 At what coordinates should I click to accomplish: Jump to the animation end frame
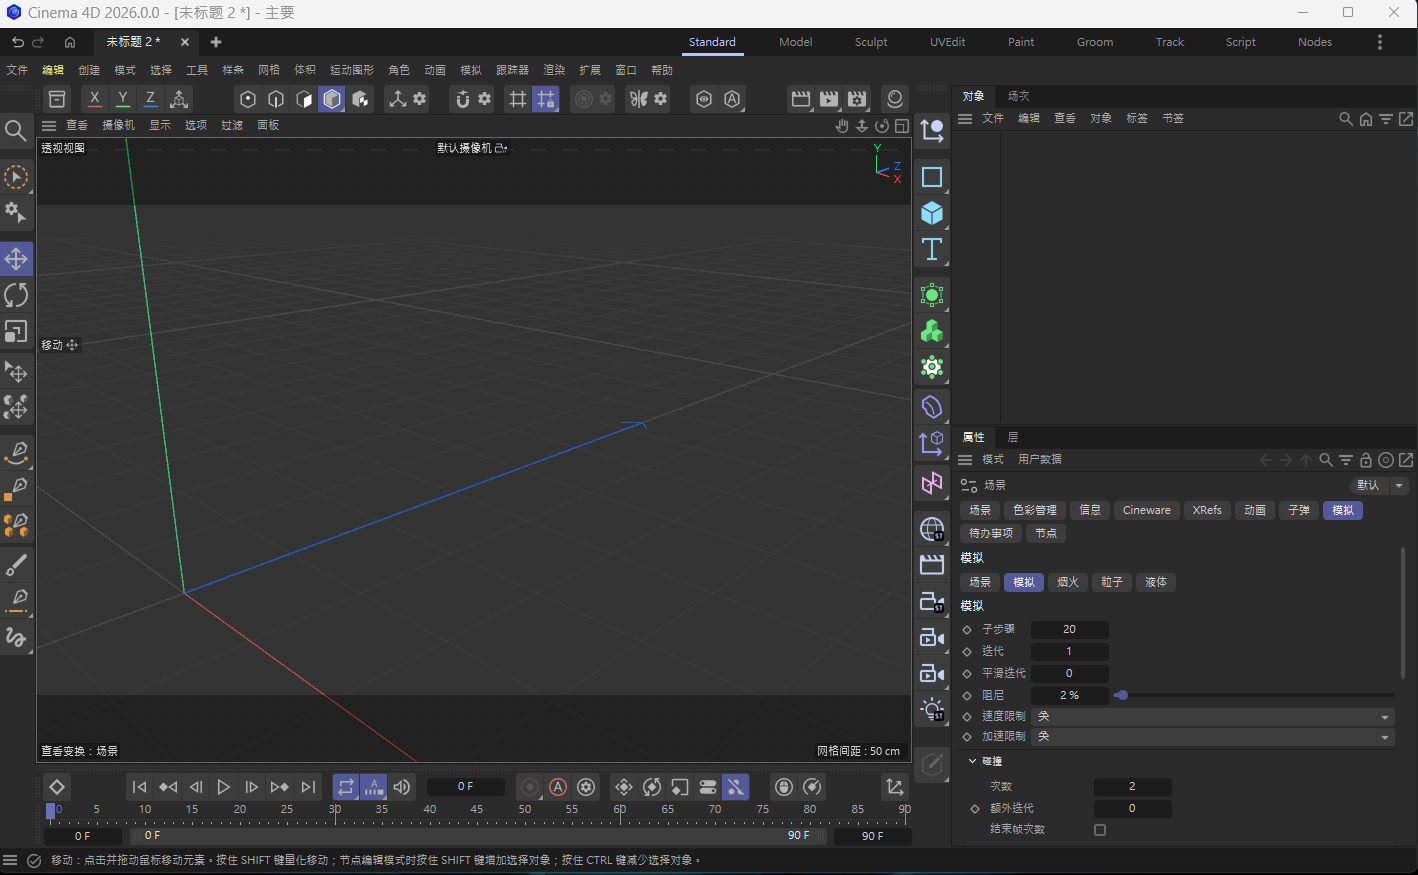point(308,787)
